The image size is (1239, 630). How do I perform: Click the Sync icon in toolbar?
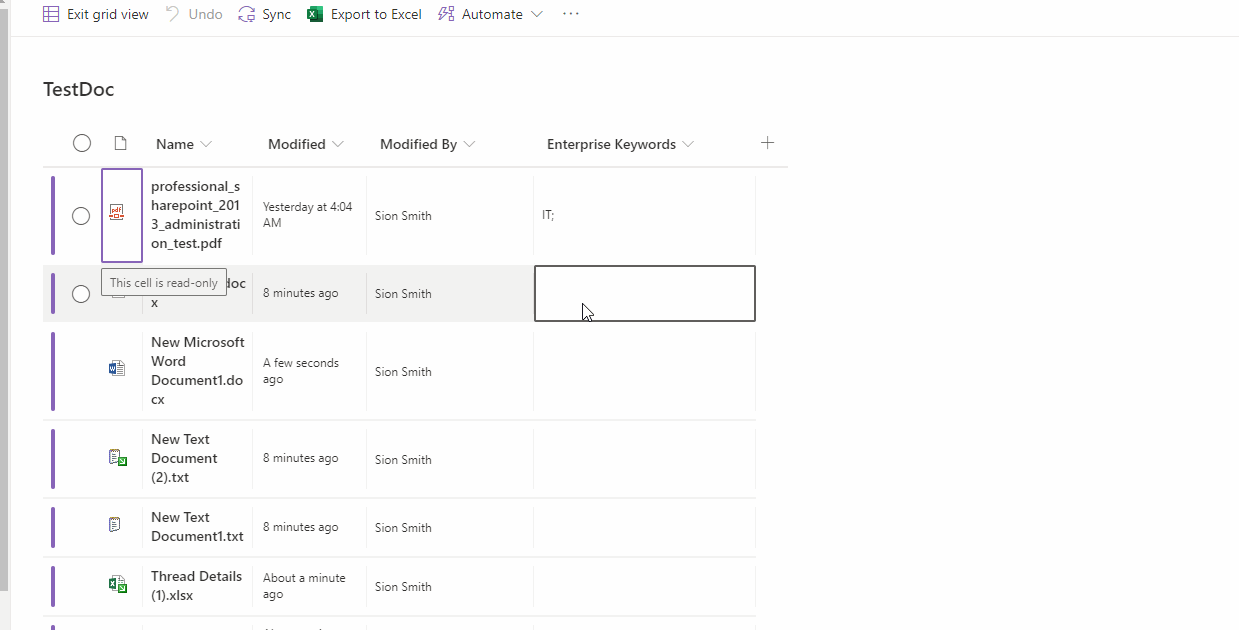[247, 14]
